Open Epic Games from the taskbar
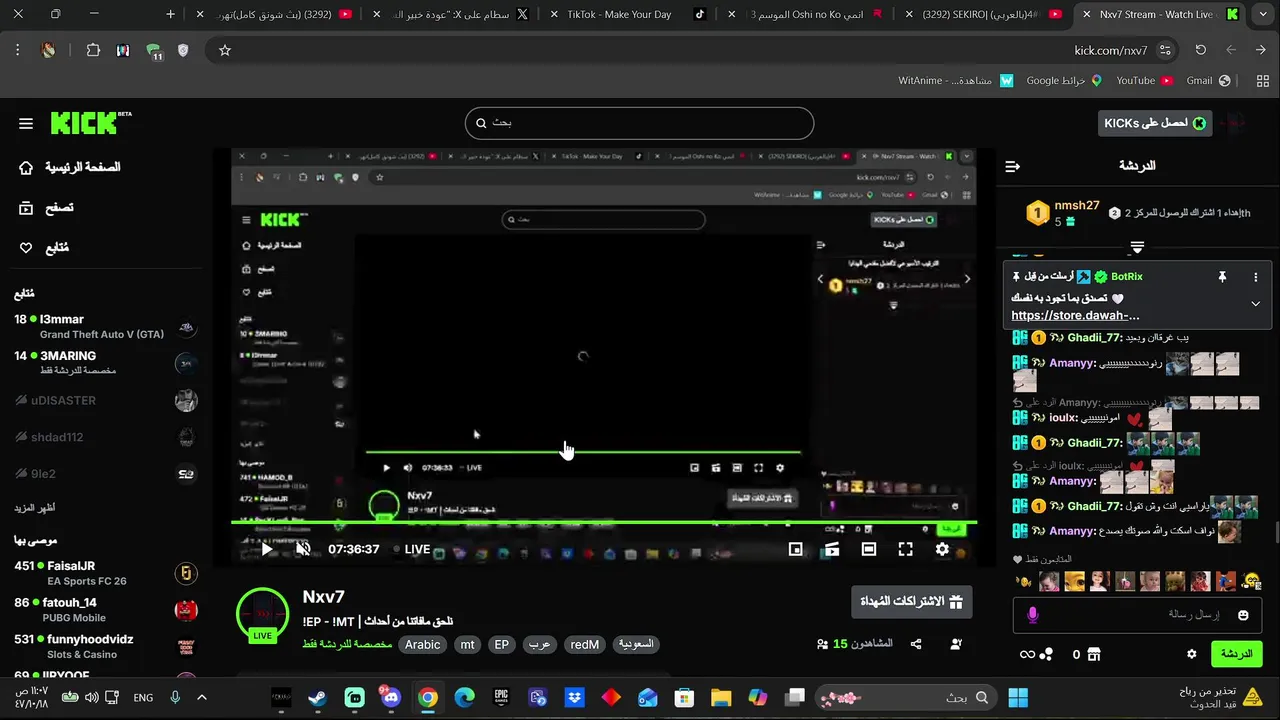 point(501,698)
